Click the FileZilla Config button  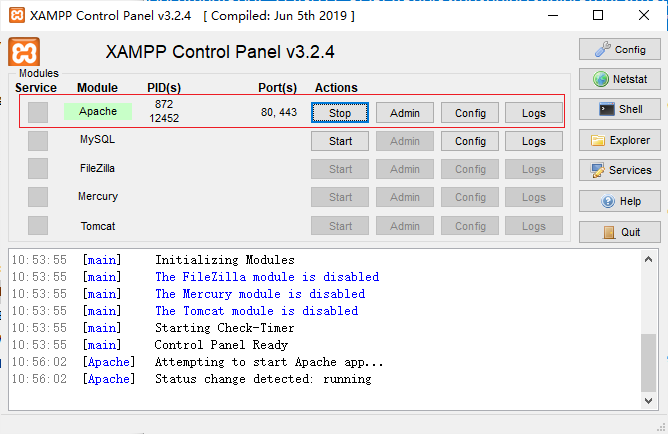(x=470, y=169)
